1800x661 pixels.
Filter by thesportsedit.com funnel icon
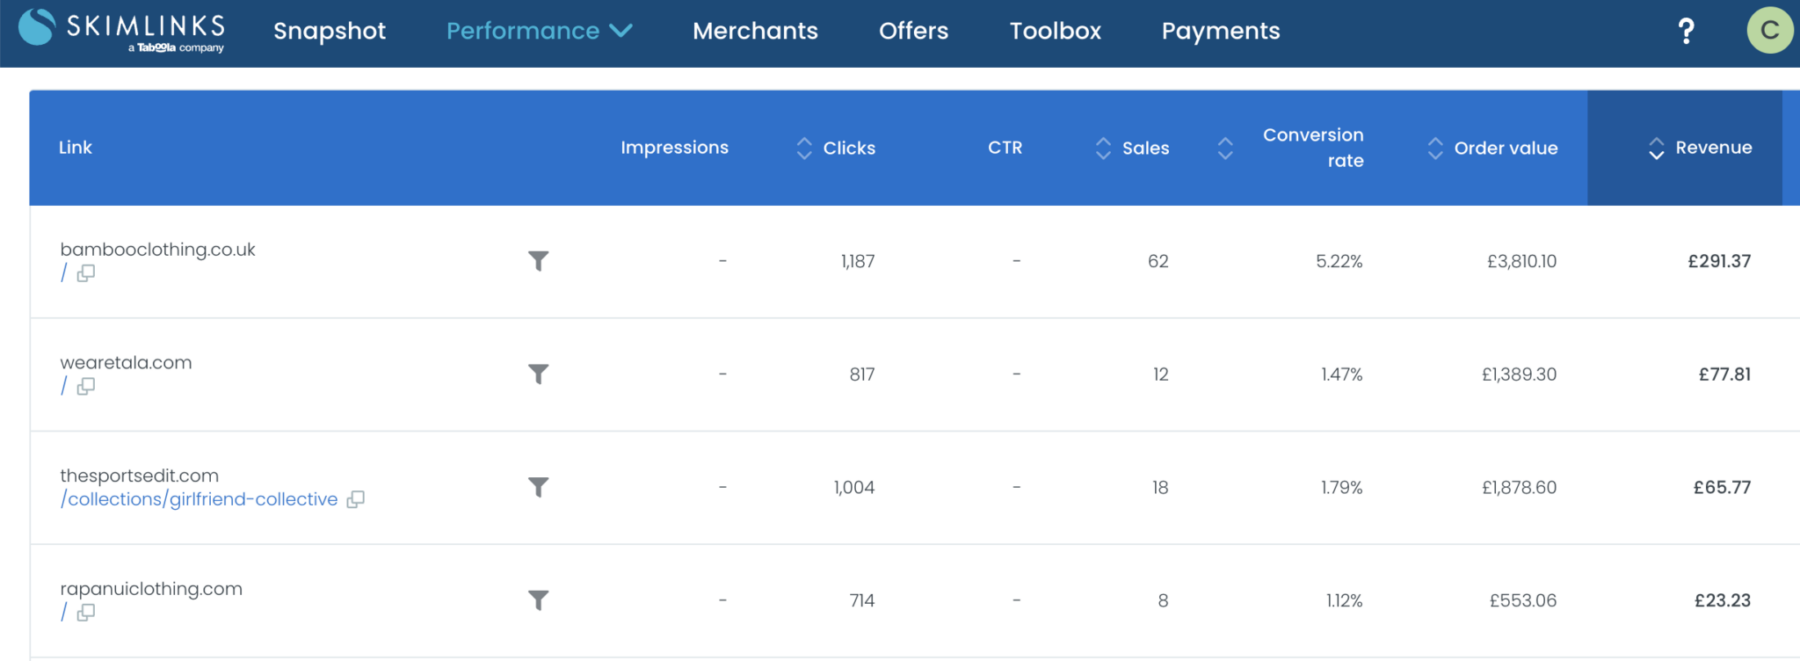click(538, 487)
